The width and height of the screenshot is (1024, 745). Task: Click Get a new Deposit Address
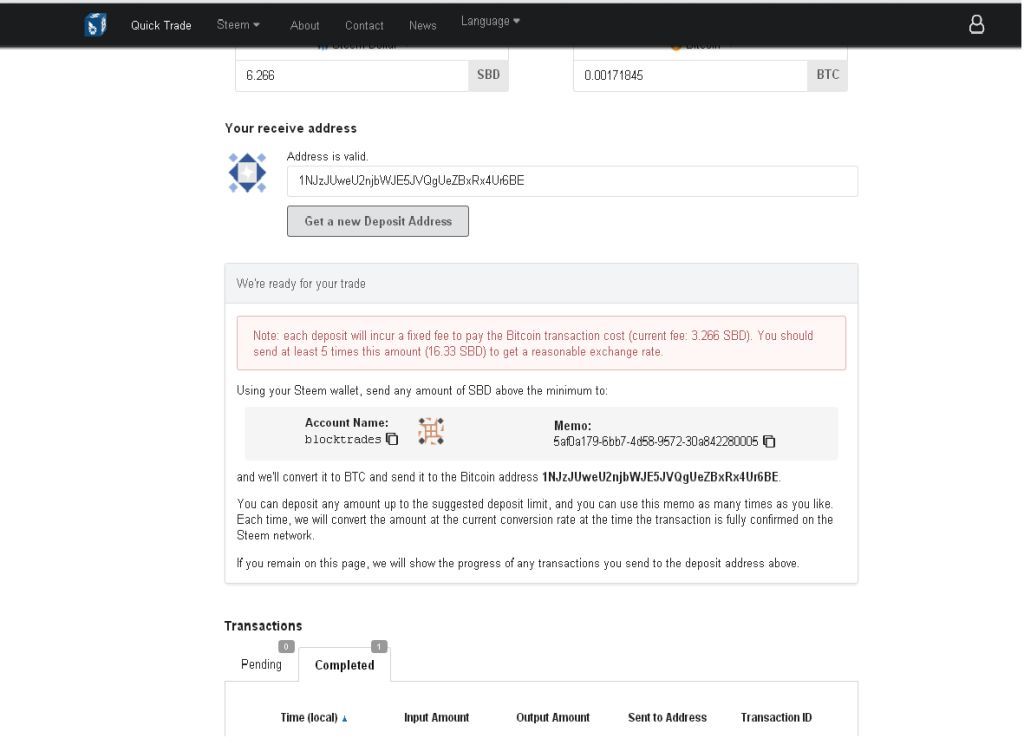coord(377,221)
